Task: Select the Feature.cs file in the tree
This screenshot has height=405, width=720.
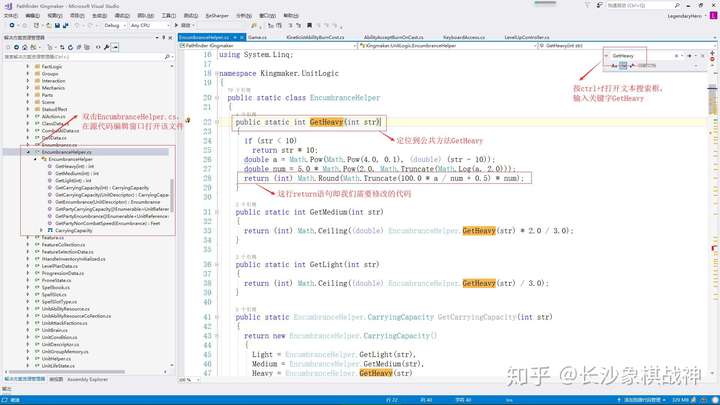Action: [x=53, y=237]
